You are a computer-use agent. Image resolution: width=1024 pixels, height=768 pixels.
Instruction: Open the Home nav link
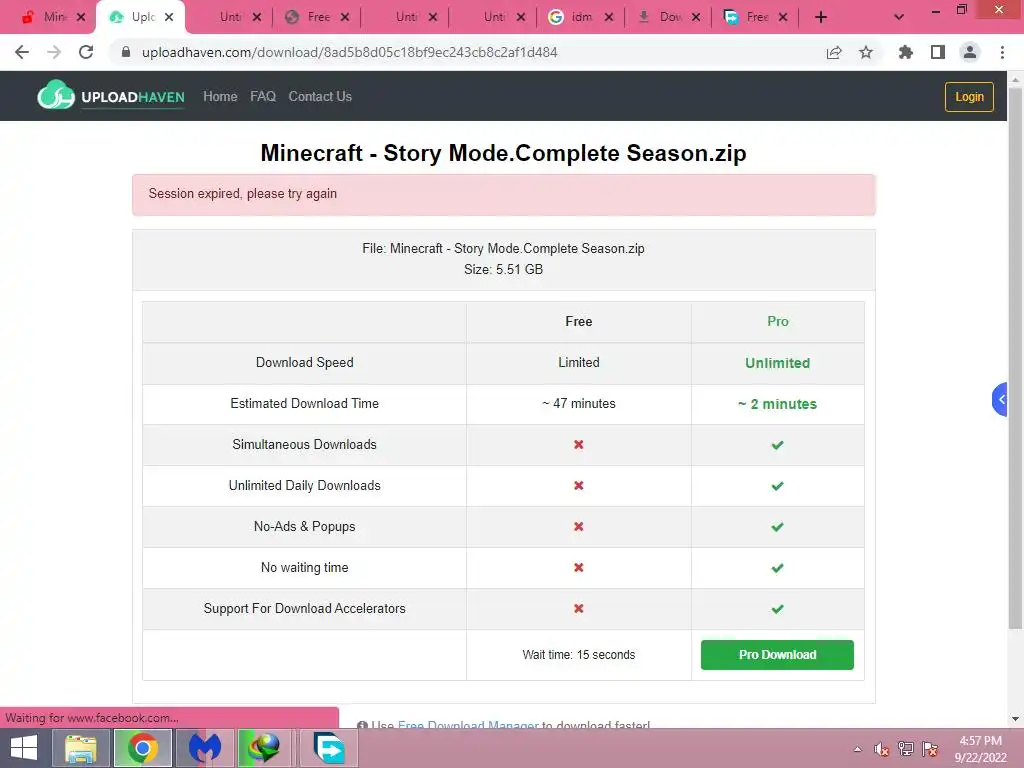click(x=220, y=97)
